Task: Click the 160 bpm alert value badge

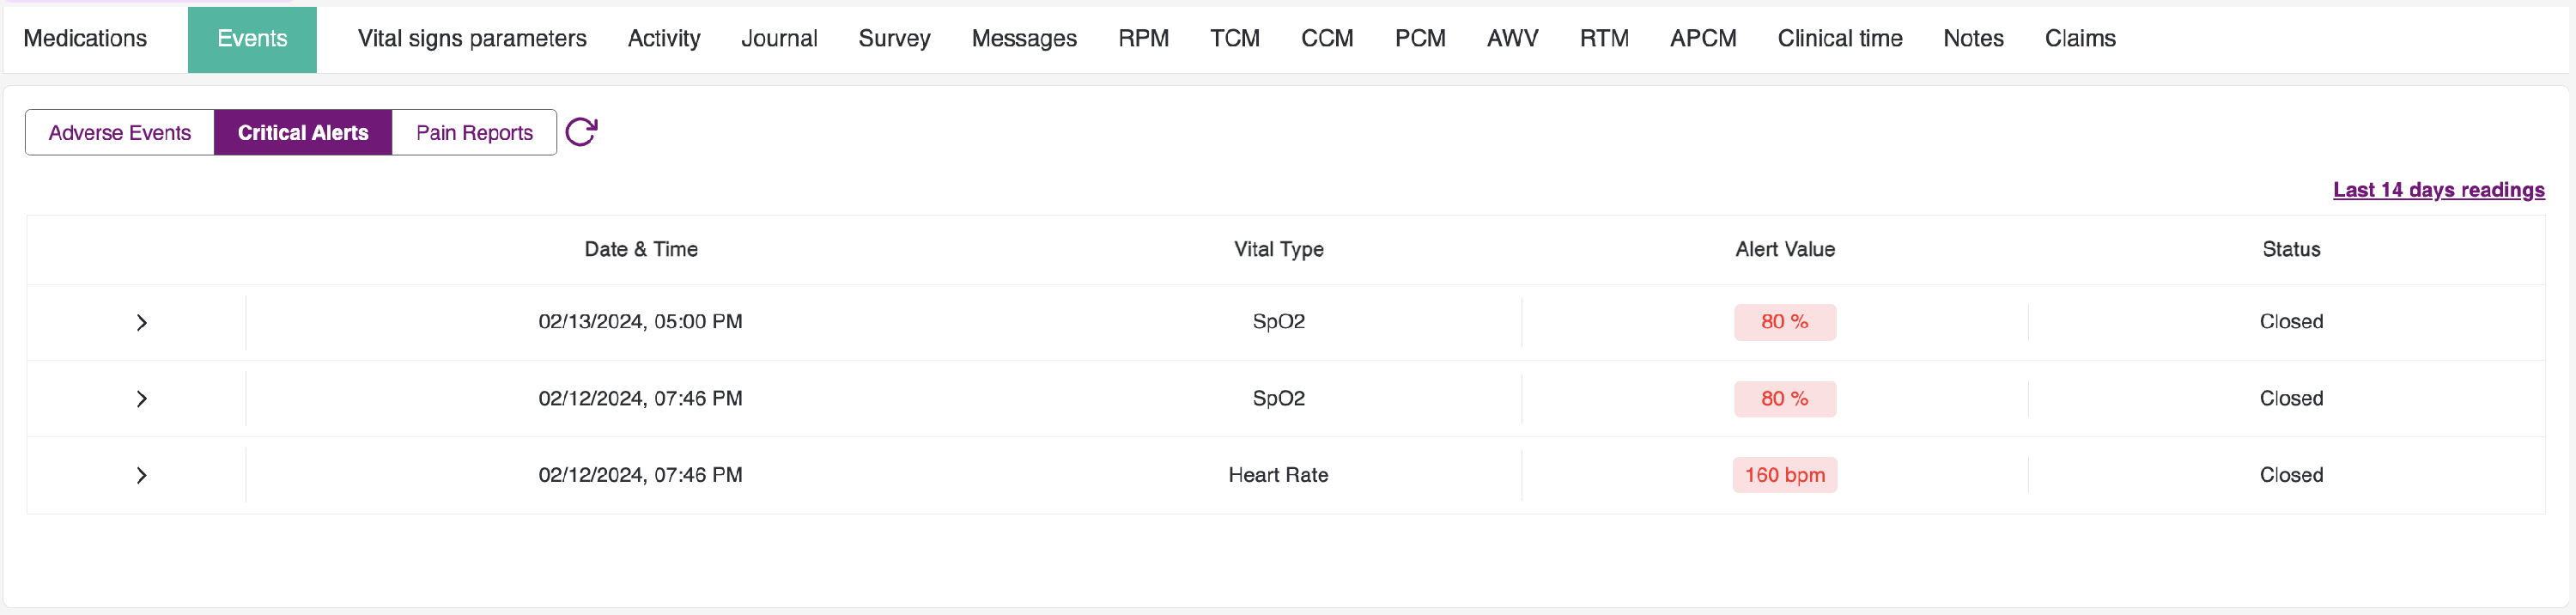Action: (1784, 475)
